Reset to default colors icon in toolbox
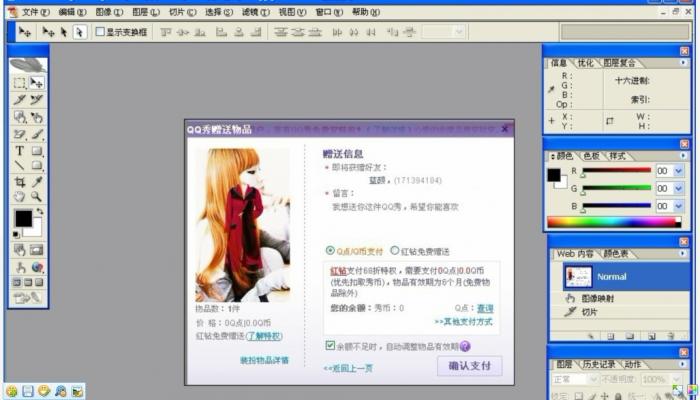This screenshot has width=700, height=400. click(x=16, y=234)
